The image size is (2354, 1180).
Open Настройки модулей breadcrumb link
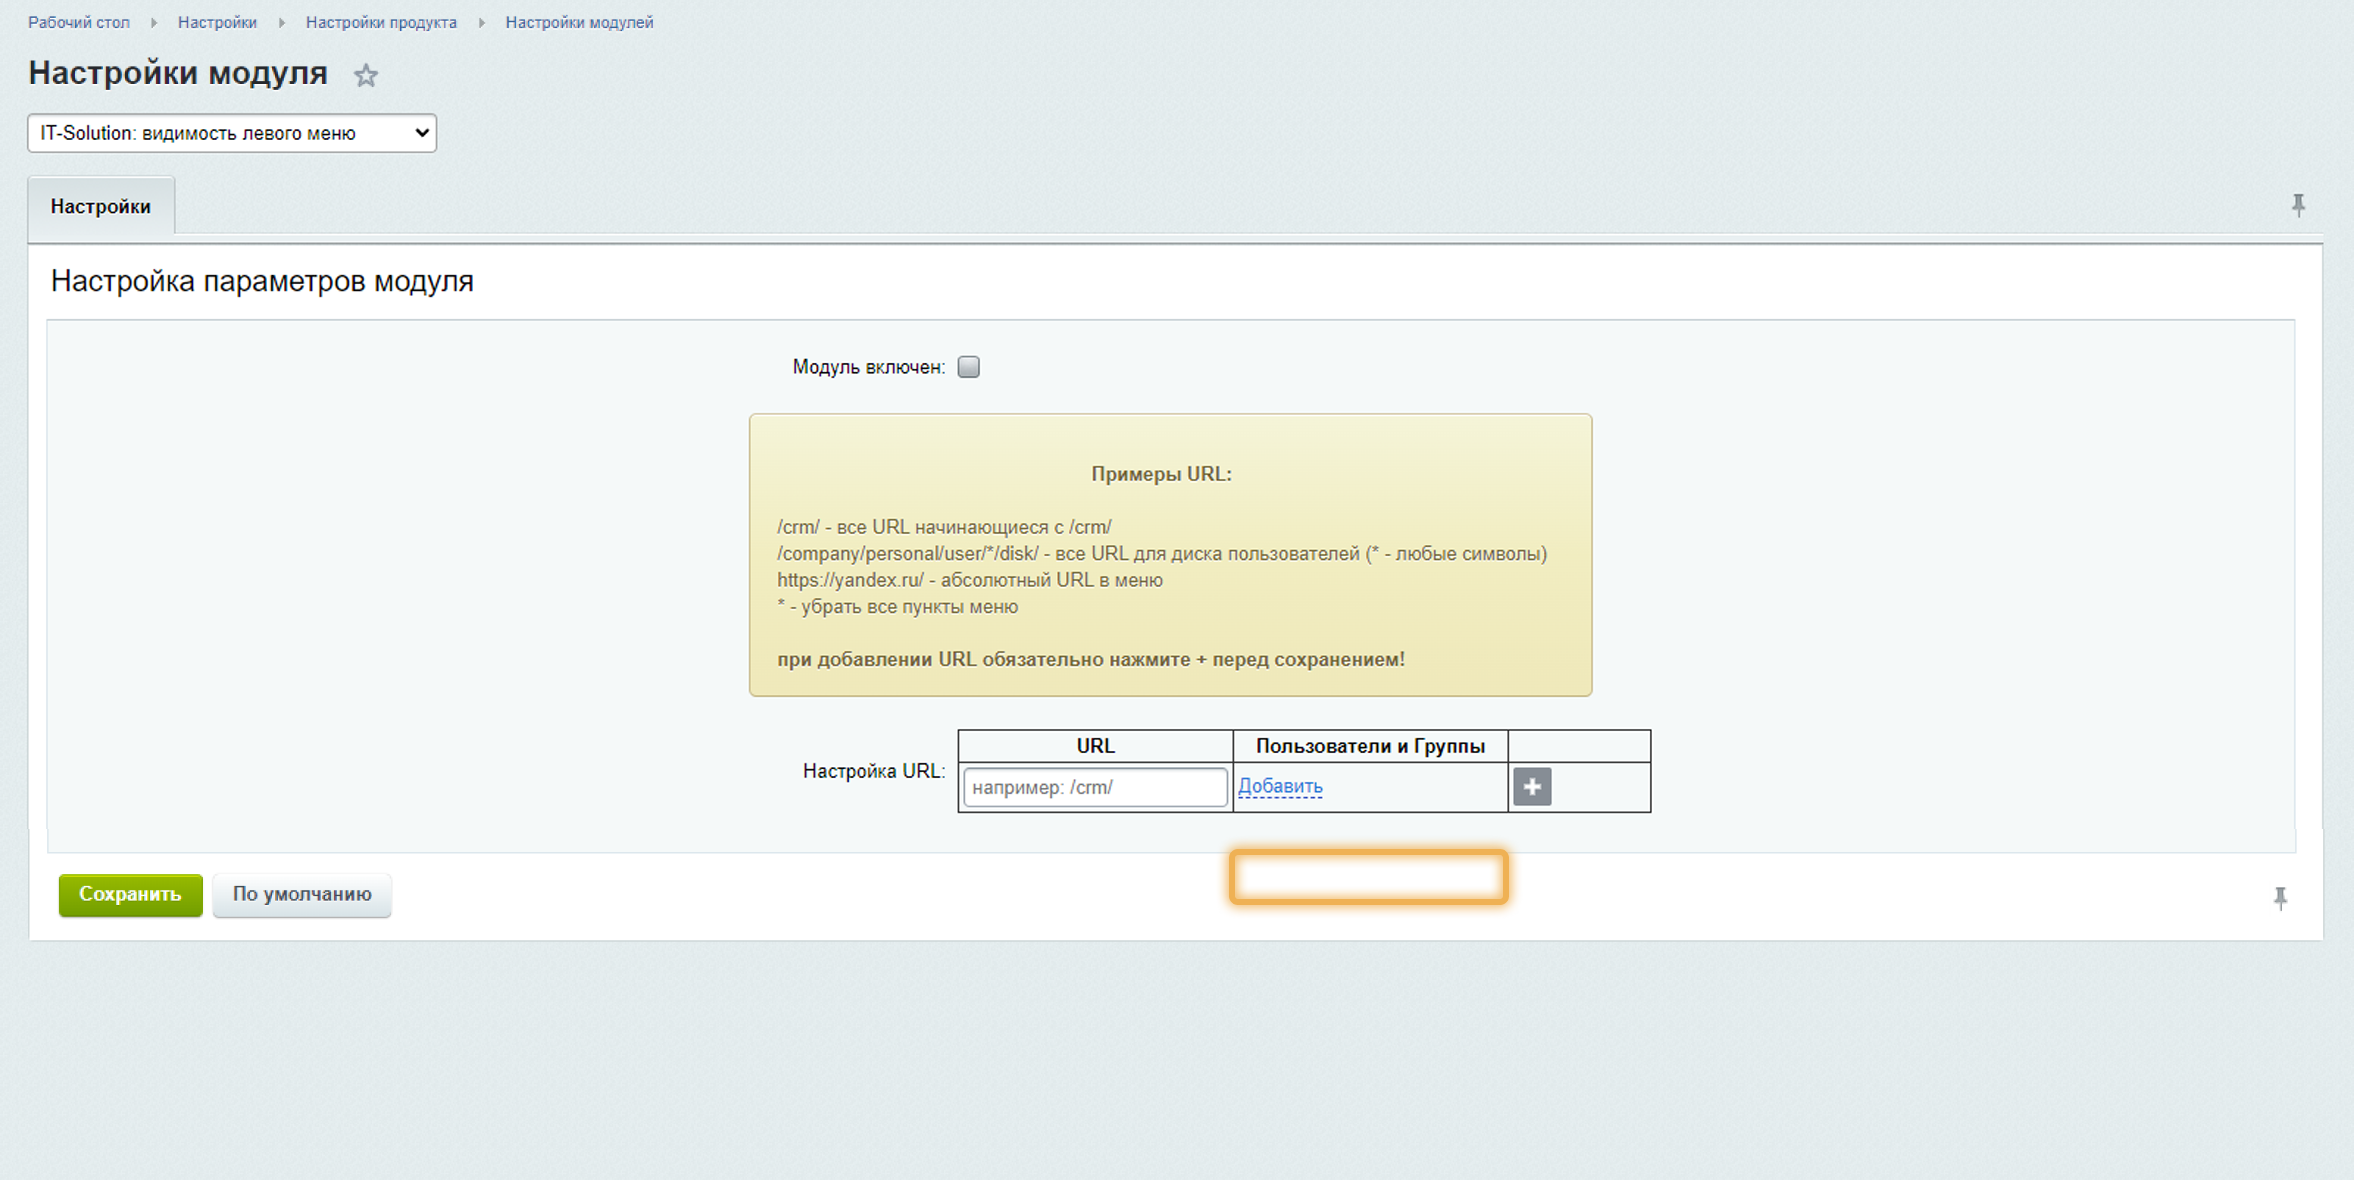(x=579, y=22)
